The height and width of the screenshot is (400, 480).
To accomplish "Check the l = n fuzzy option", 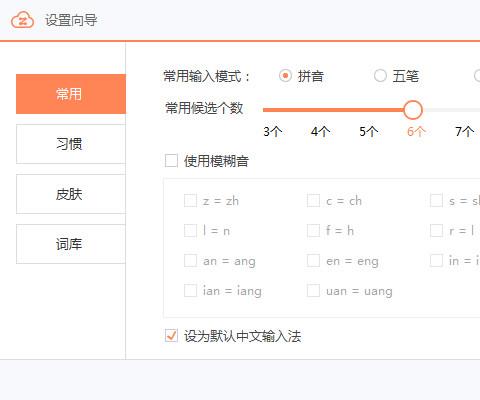I will 190,231.
